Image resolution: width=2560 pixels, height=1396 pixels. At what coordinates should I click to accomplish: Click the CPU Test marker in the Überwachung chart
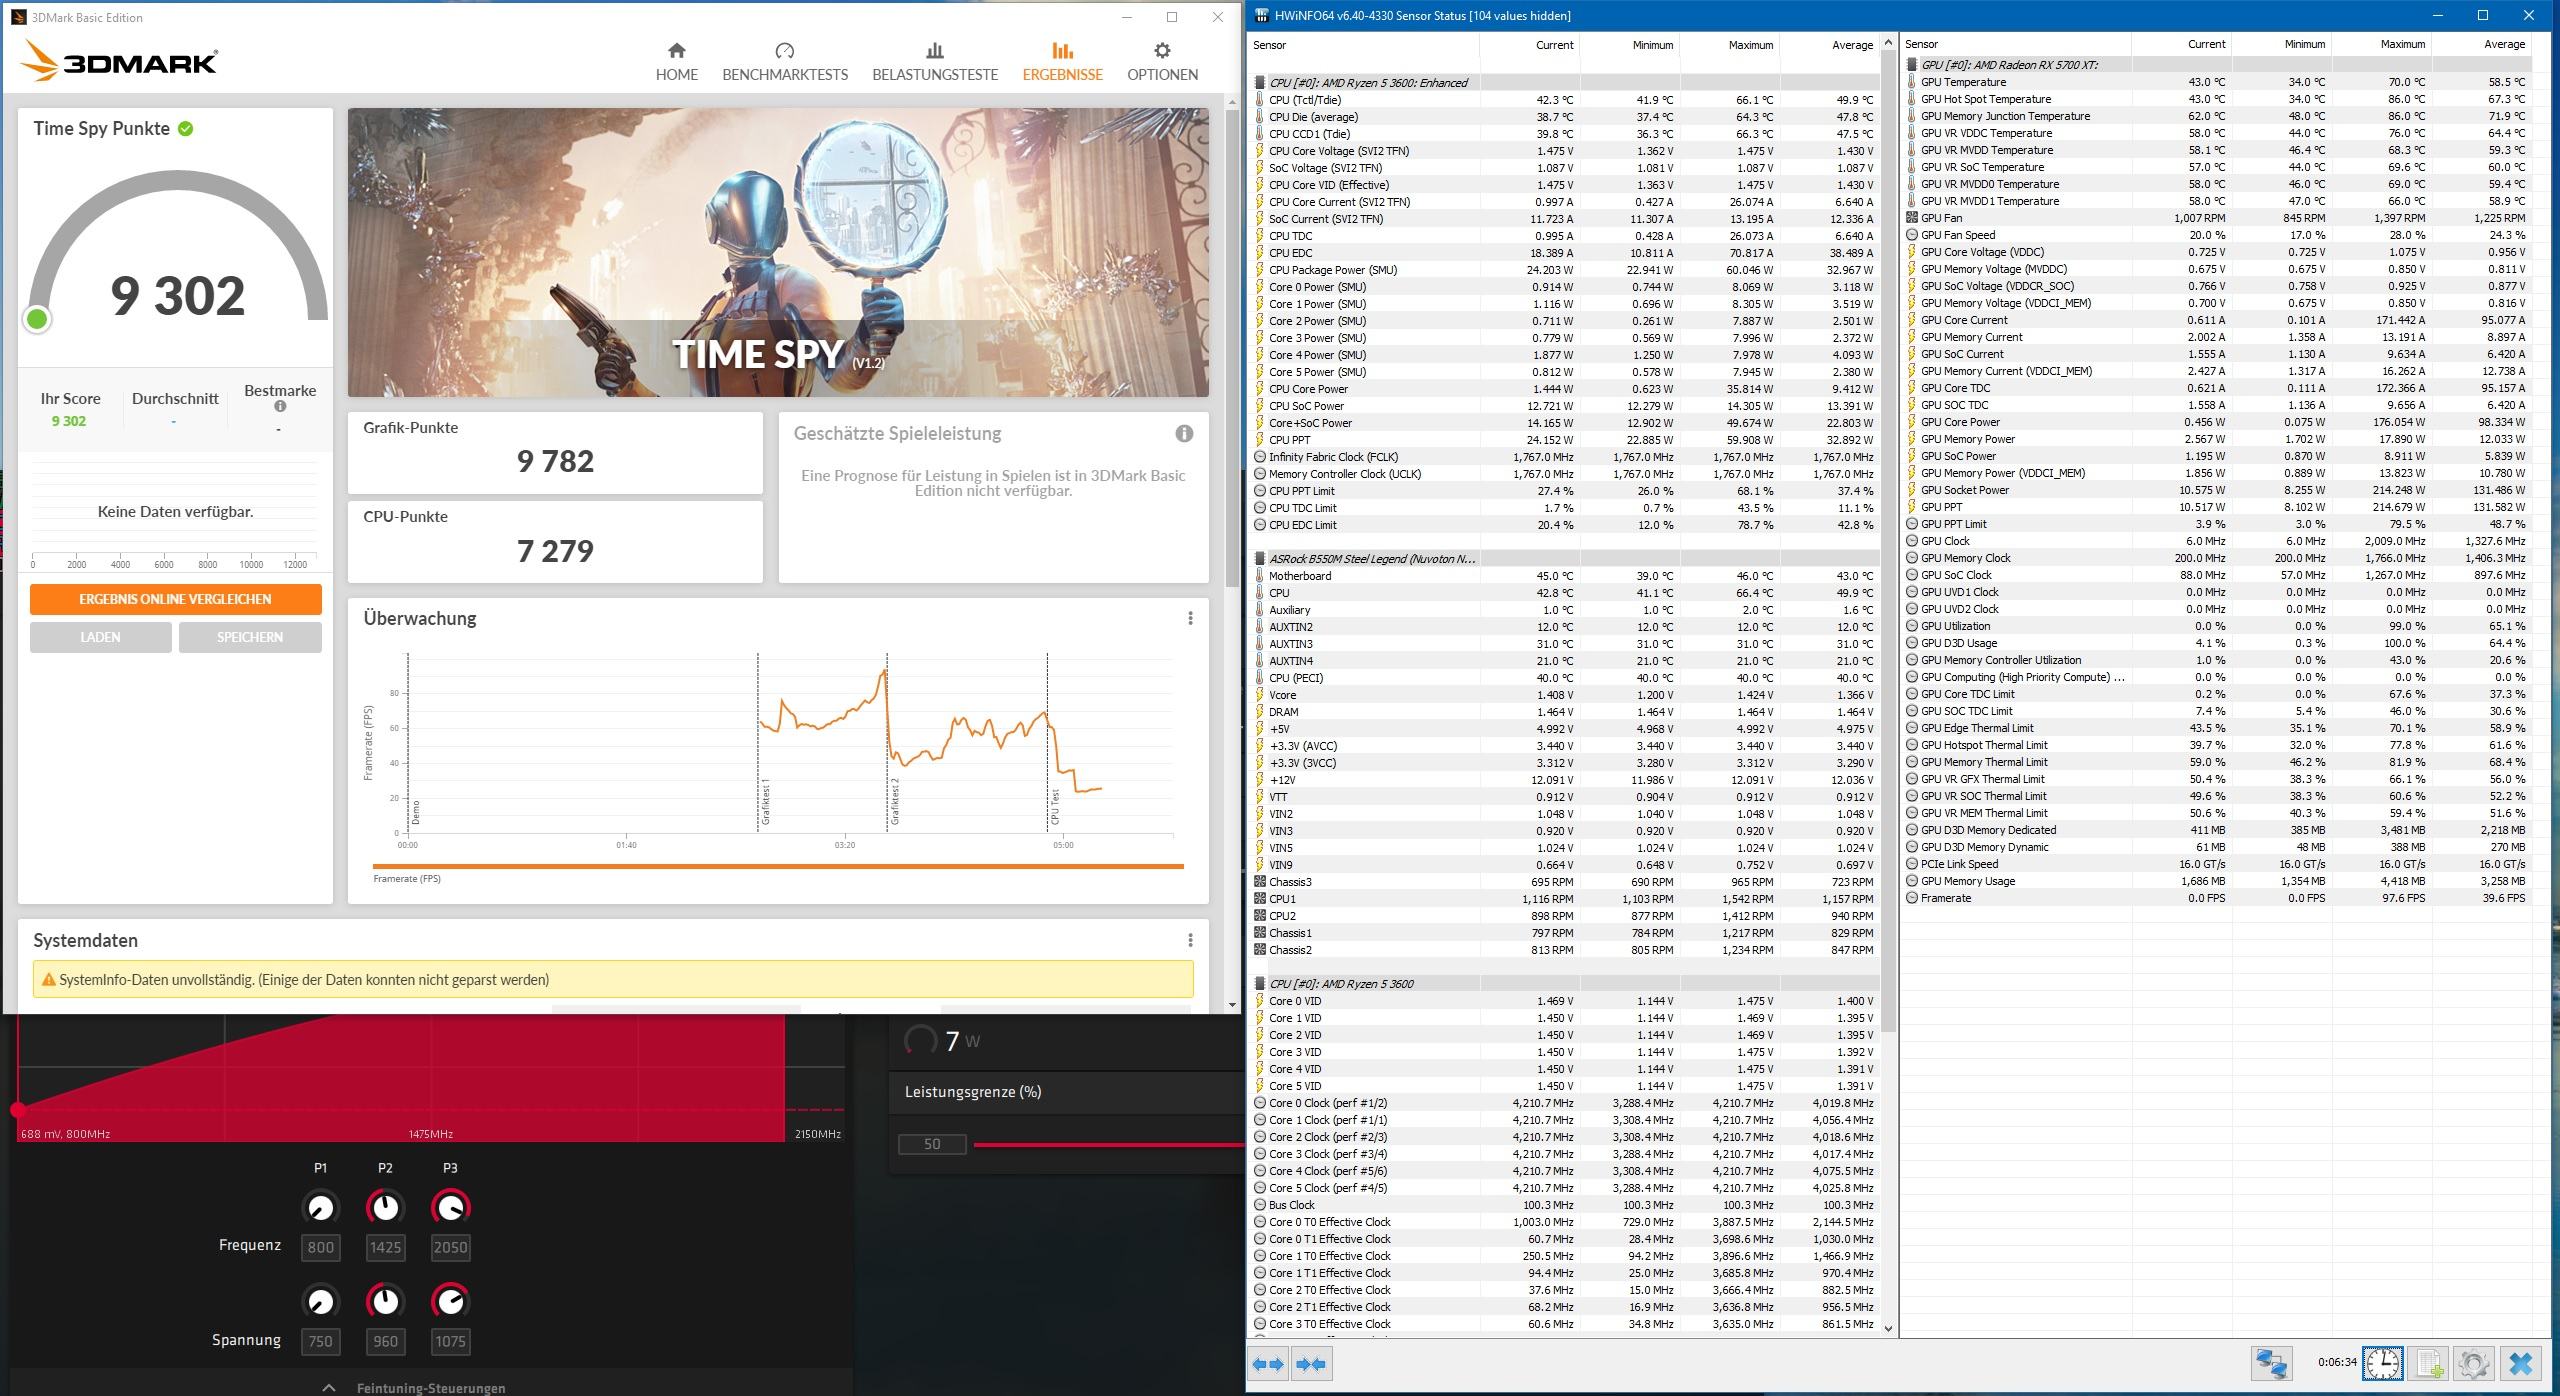pyautogui.click(x=1055, y=807)
